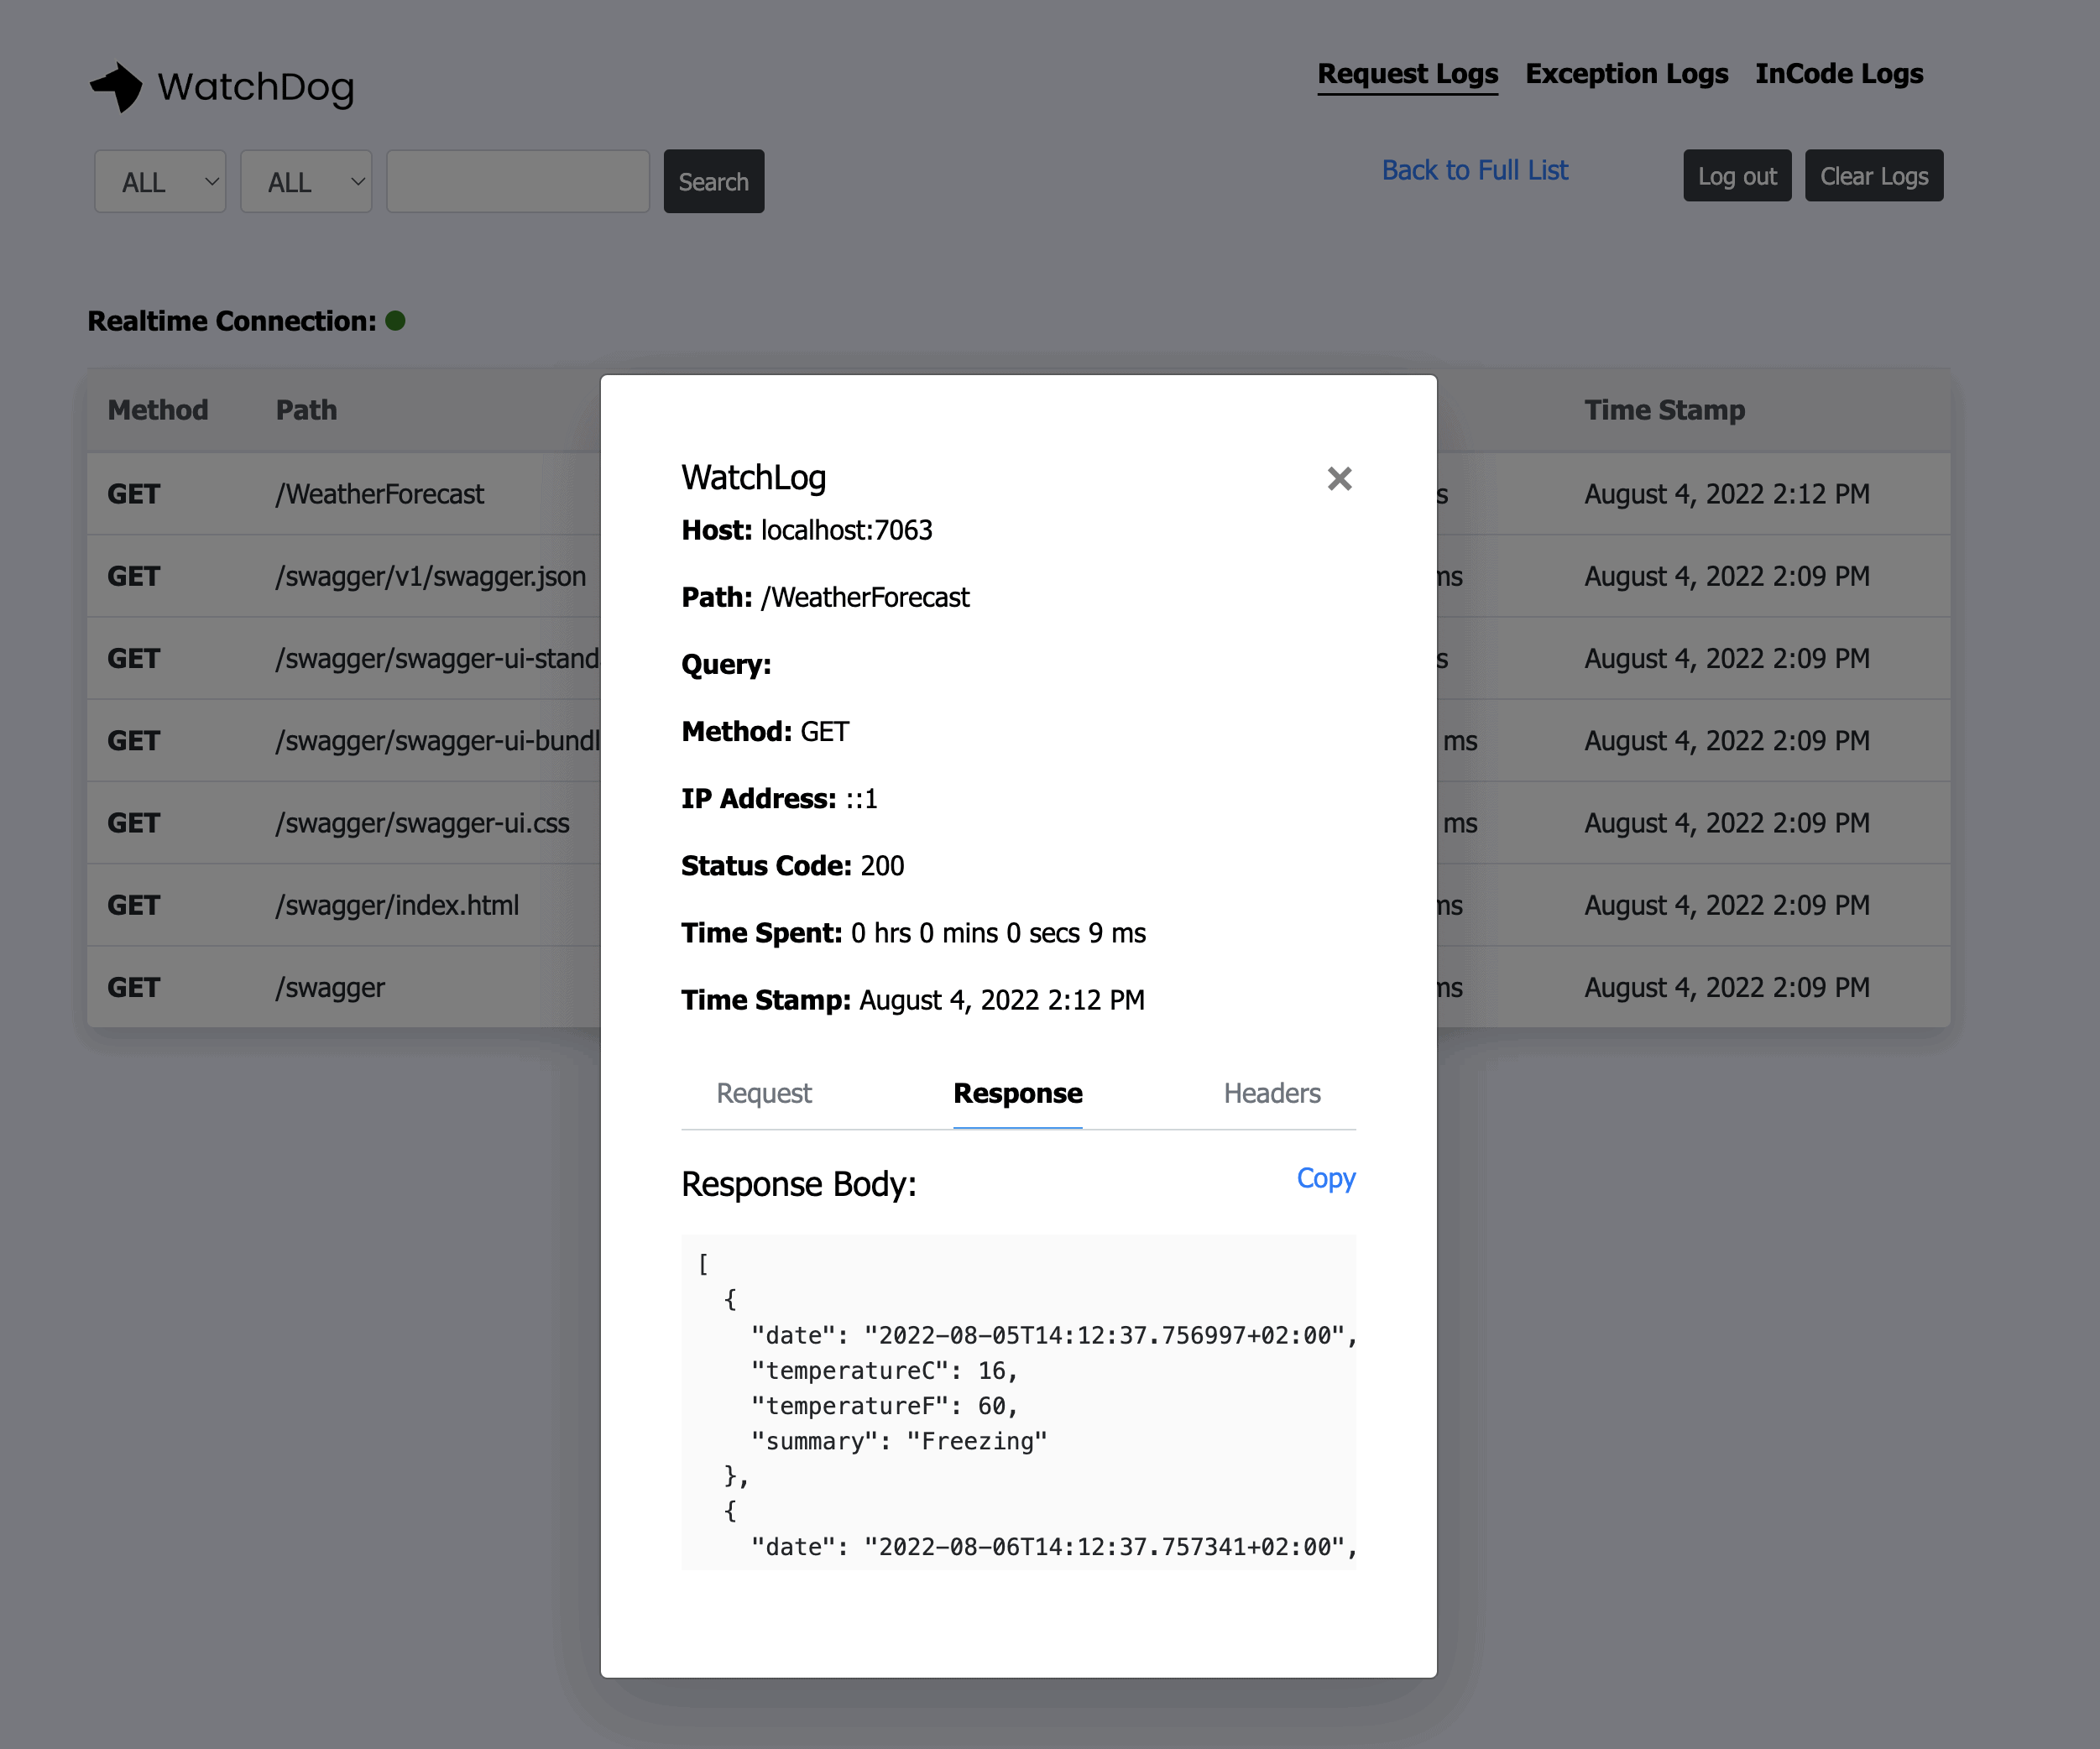This screenshot has width=2100, height=1749.
Task: Follow the Back to Full List link
Action: (x=1475, y=170)
